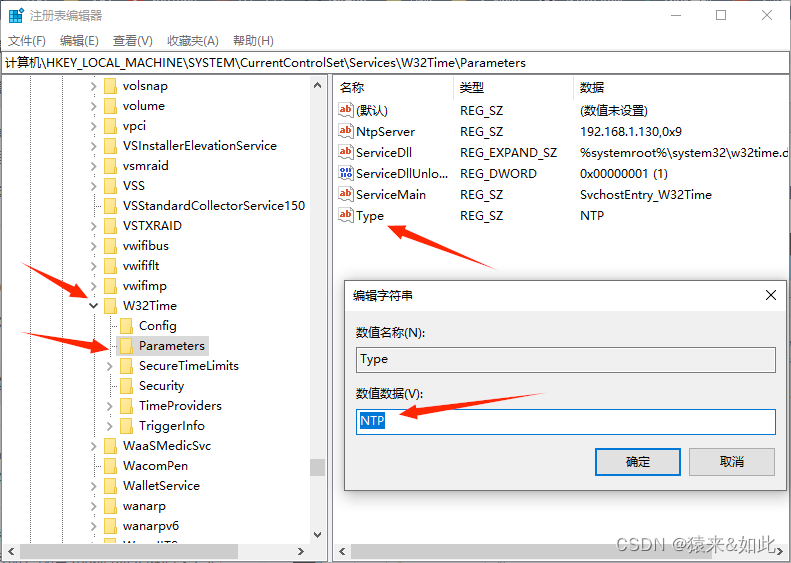The width and height of the screenshot is (791, 563).
Task: Expand the vwifimp node
Action: [93, 286]
